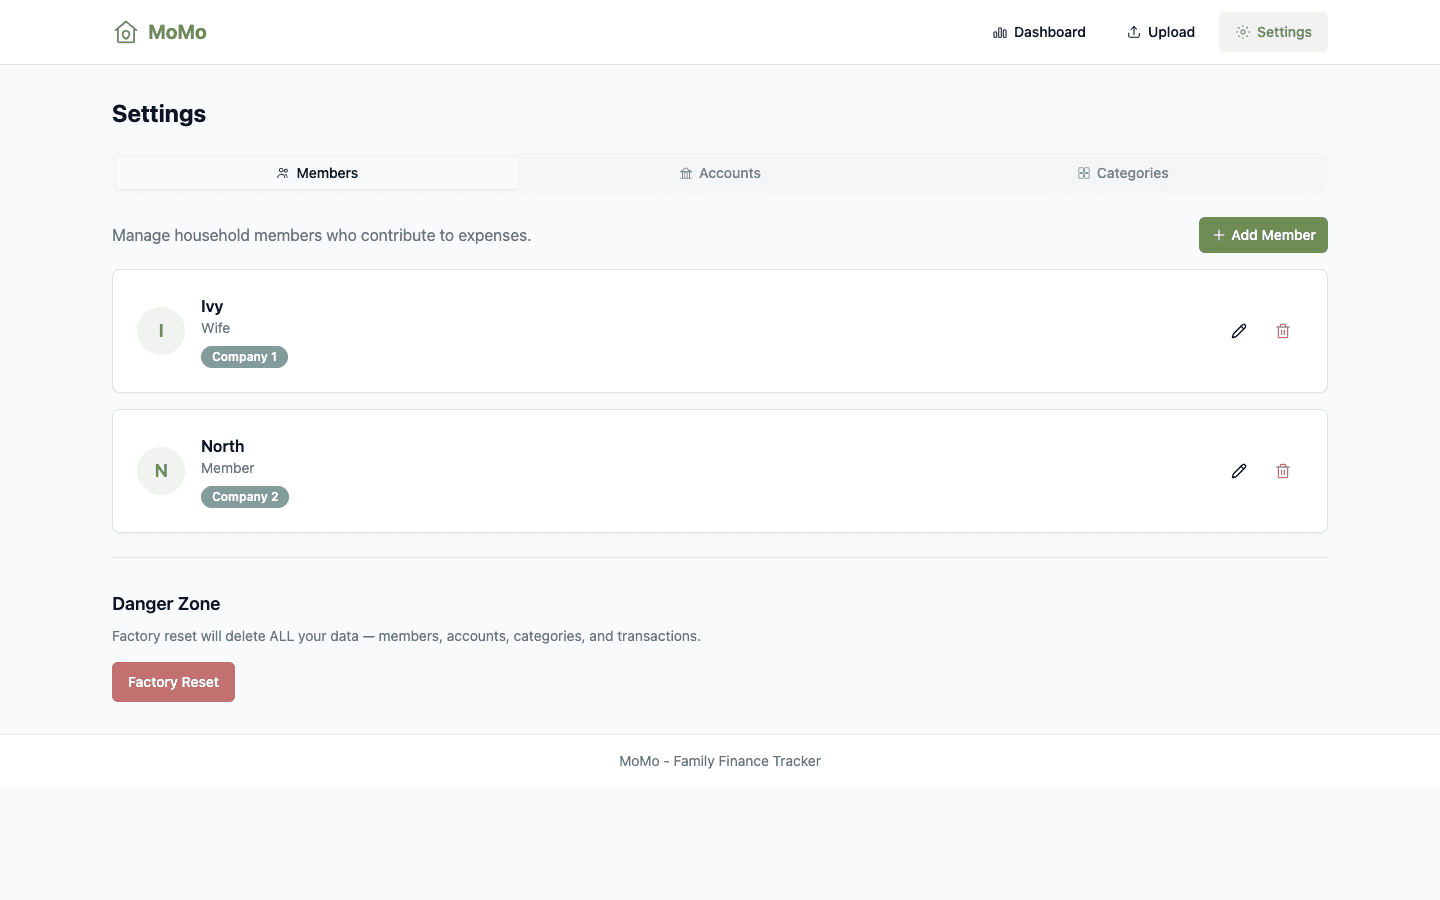The height and width of the screenshot is (900, 1440).
Task: Switch to the Categories tab
Action: click(1122, 172)
